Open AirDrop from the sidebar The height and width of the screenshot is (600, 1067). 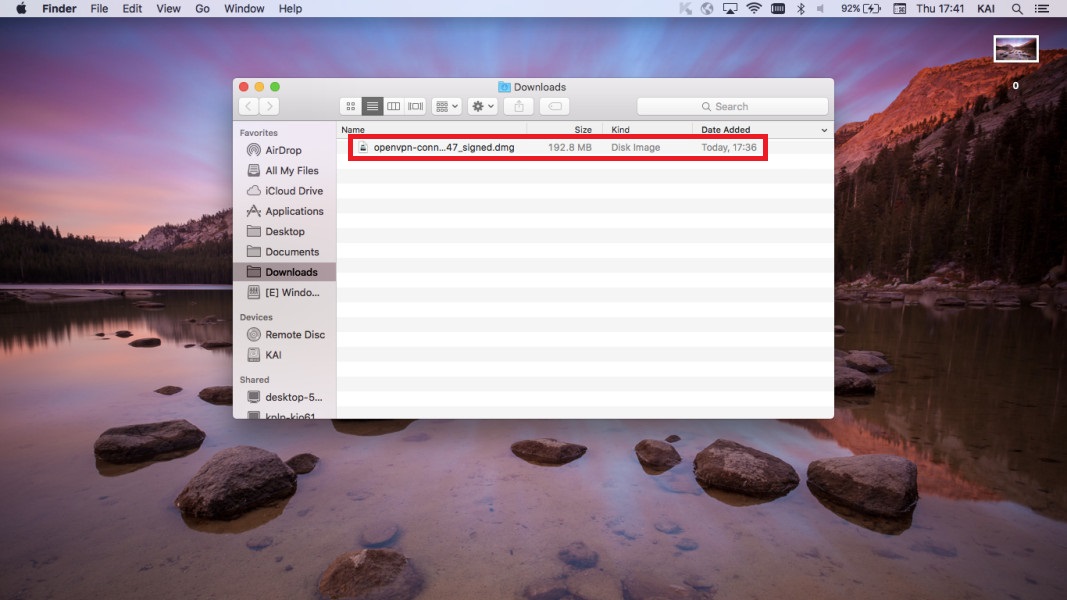tap(282, 150)
